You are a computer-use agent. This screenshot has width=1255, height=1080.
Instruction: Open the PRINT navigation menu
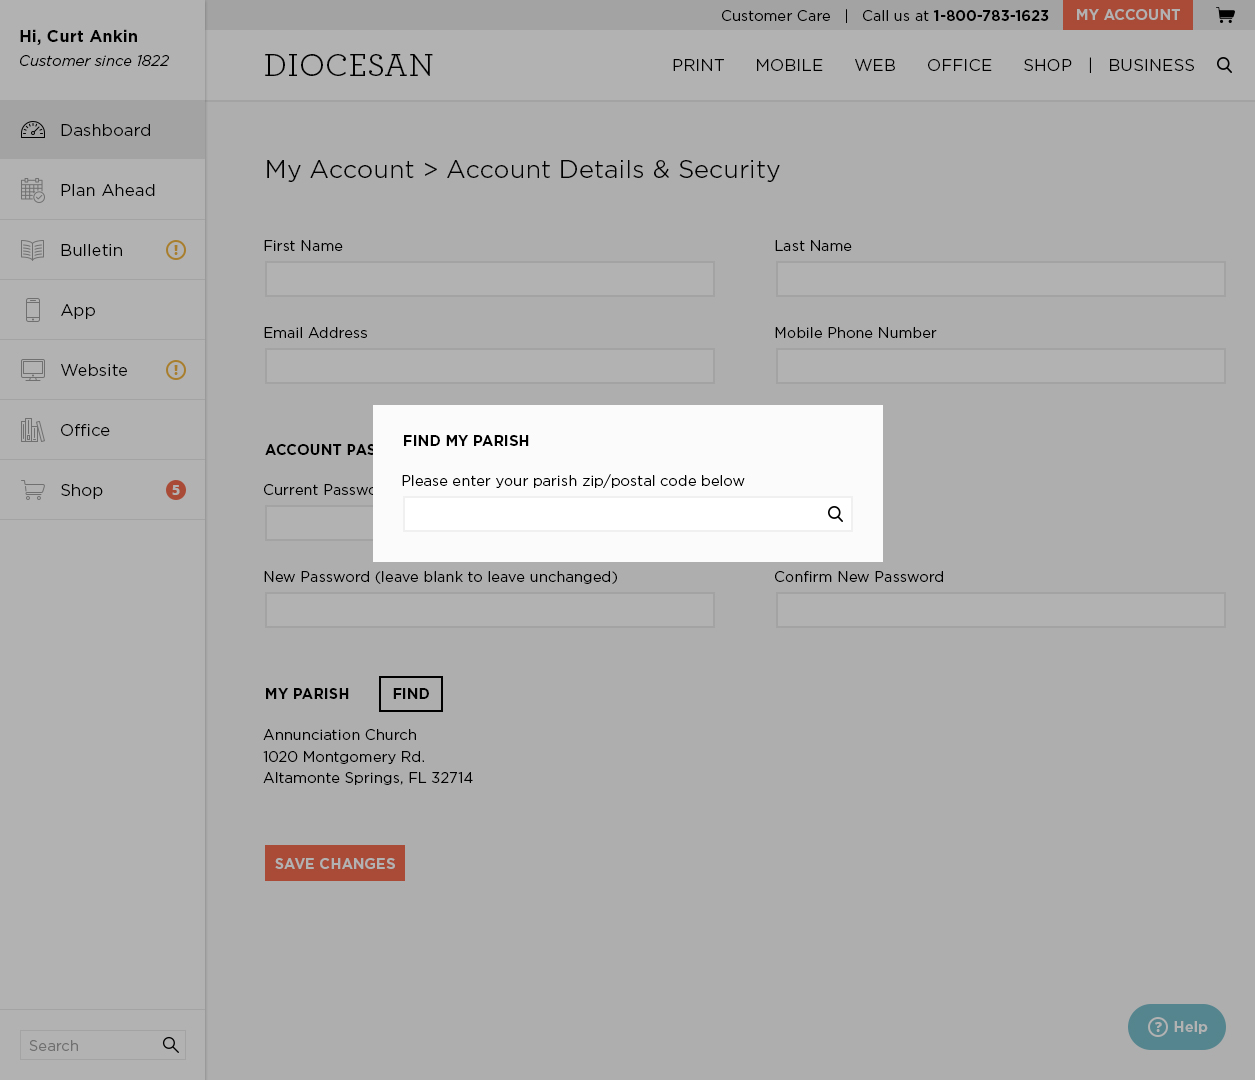[x=698, y=65]
